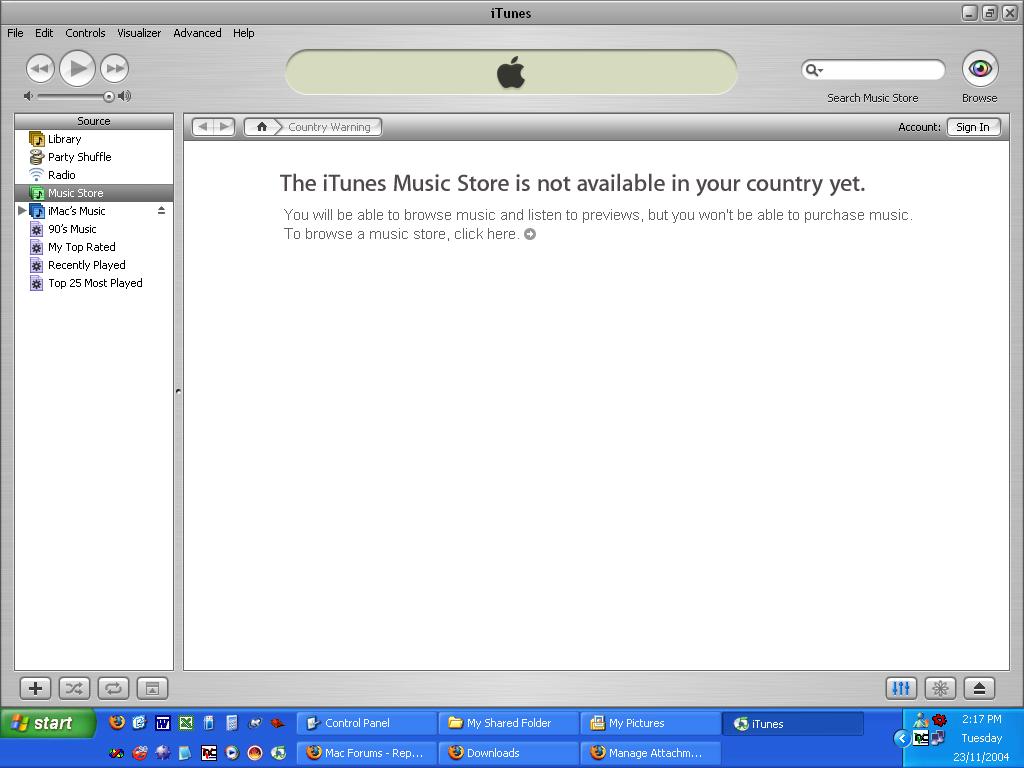Click the Sign In account button
Viewport: 1024px width, 768px height.
(x=973, y=127)
